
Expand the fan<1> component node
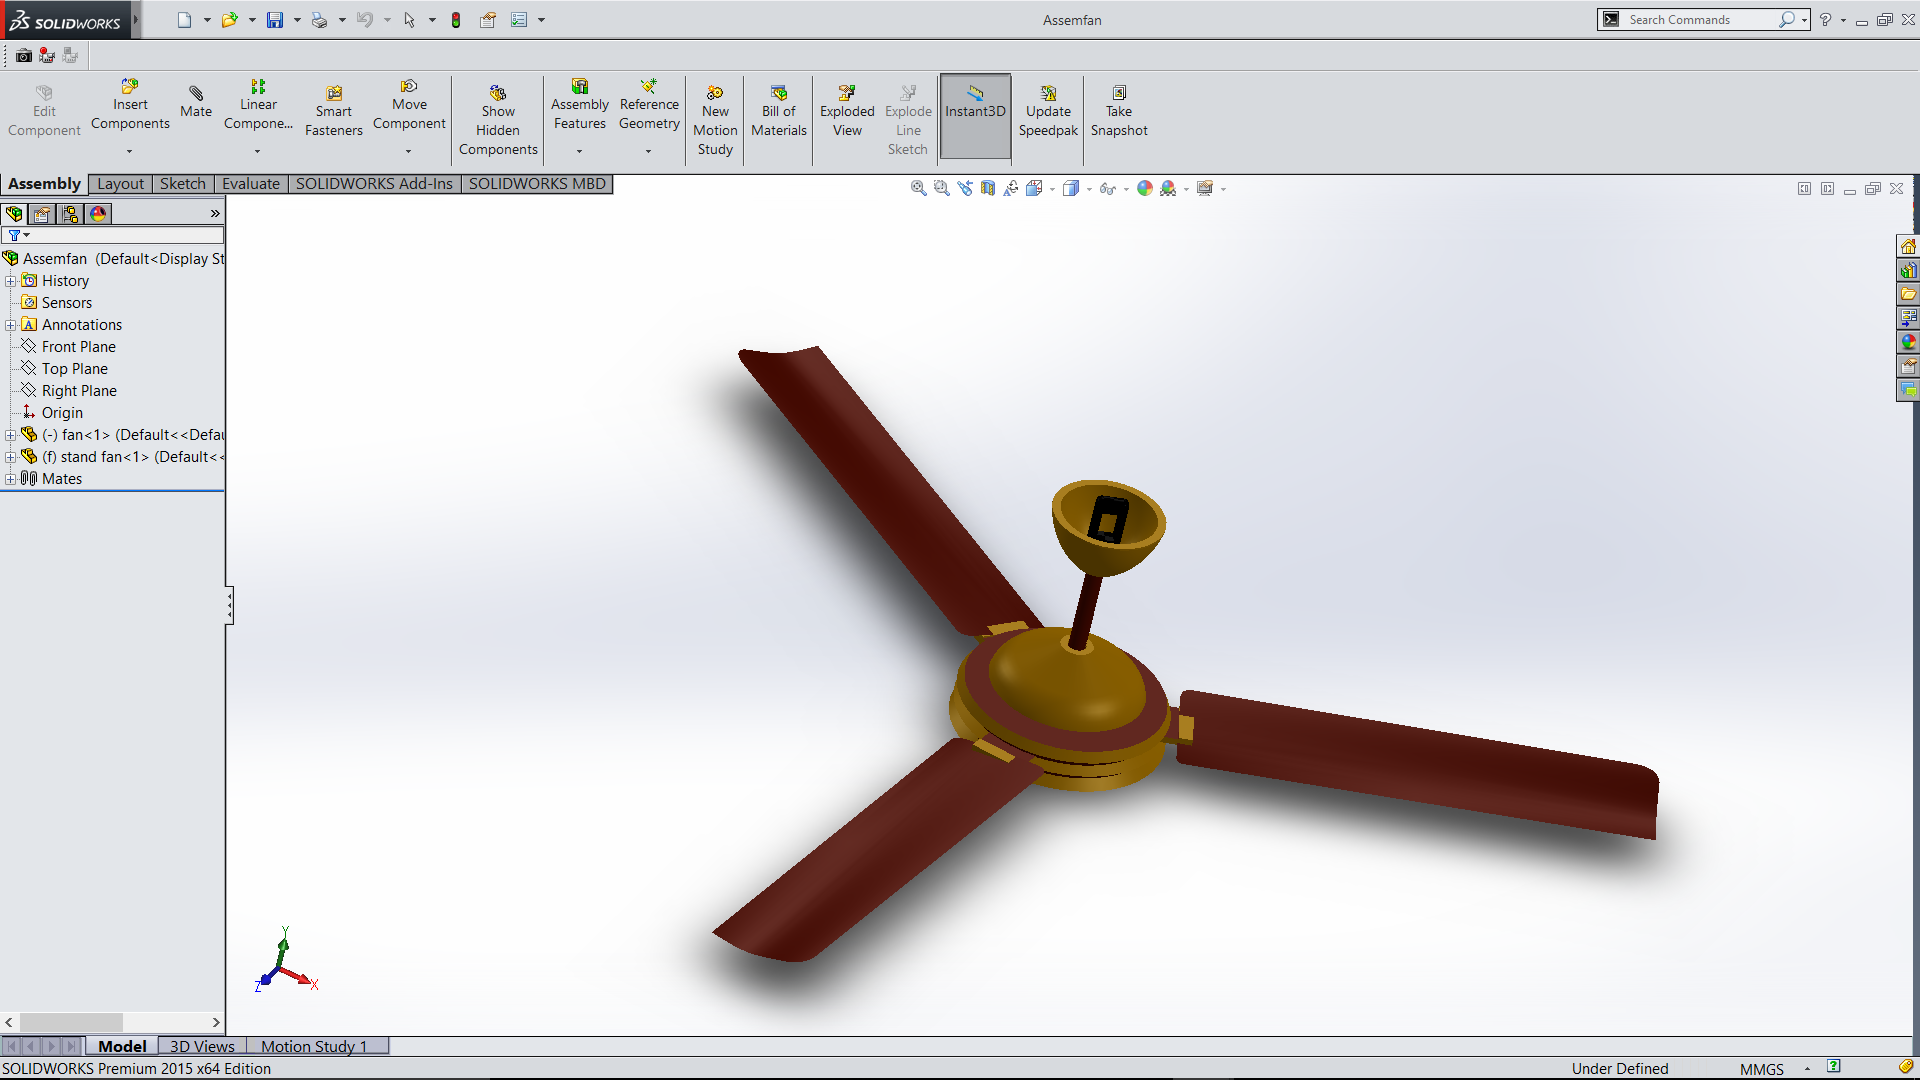point(10,435)
